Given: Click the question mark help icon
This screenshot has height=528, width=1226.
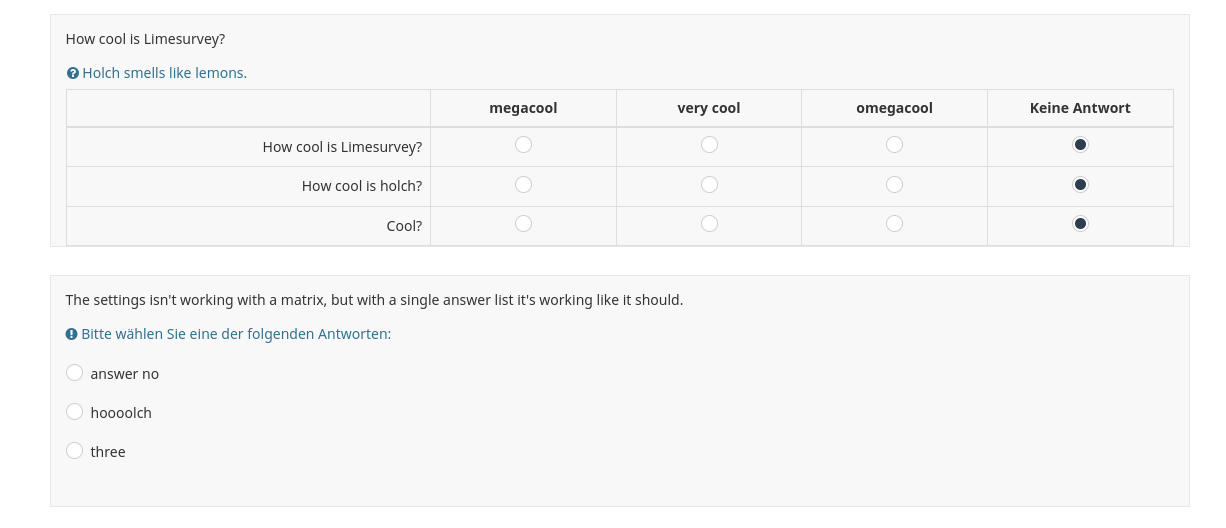Looking at the screenshot, I should click(72, 73).
